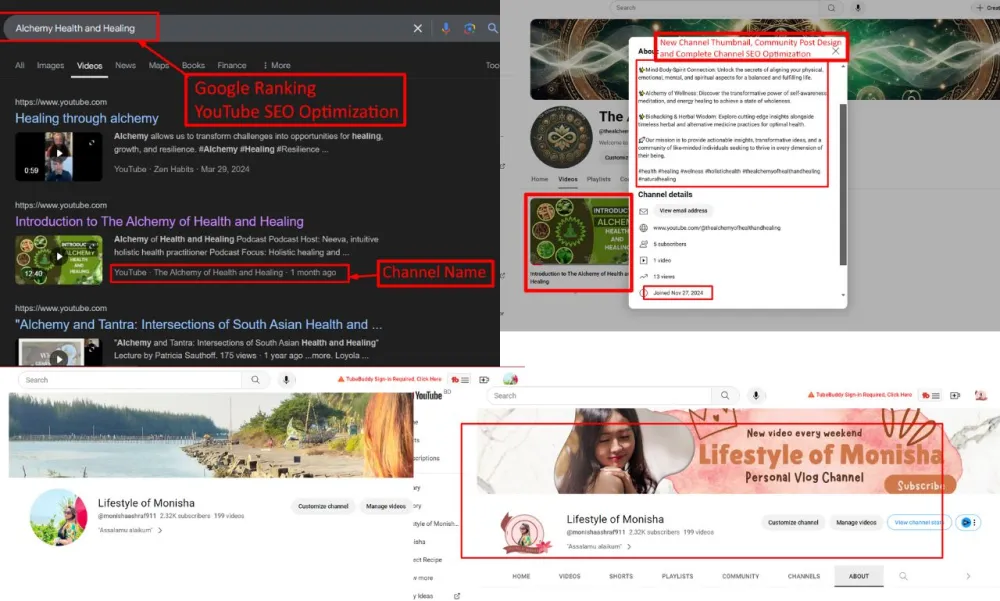1000x601 pixels.
Task: Open Home tab on Alchemy channel
Action: pos(540,179)
